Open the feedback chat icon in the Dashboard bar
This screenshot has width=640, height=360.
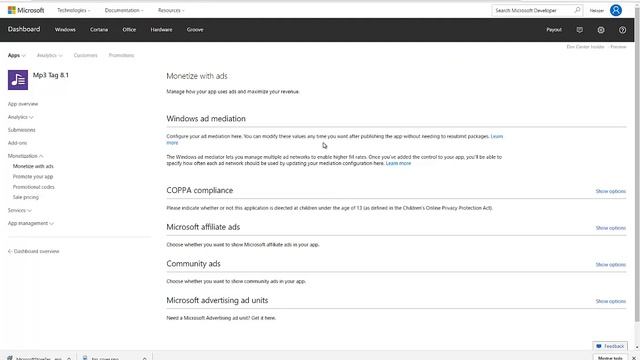[x=579, y=30]
